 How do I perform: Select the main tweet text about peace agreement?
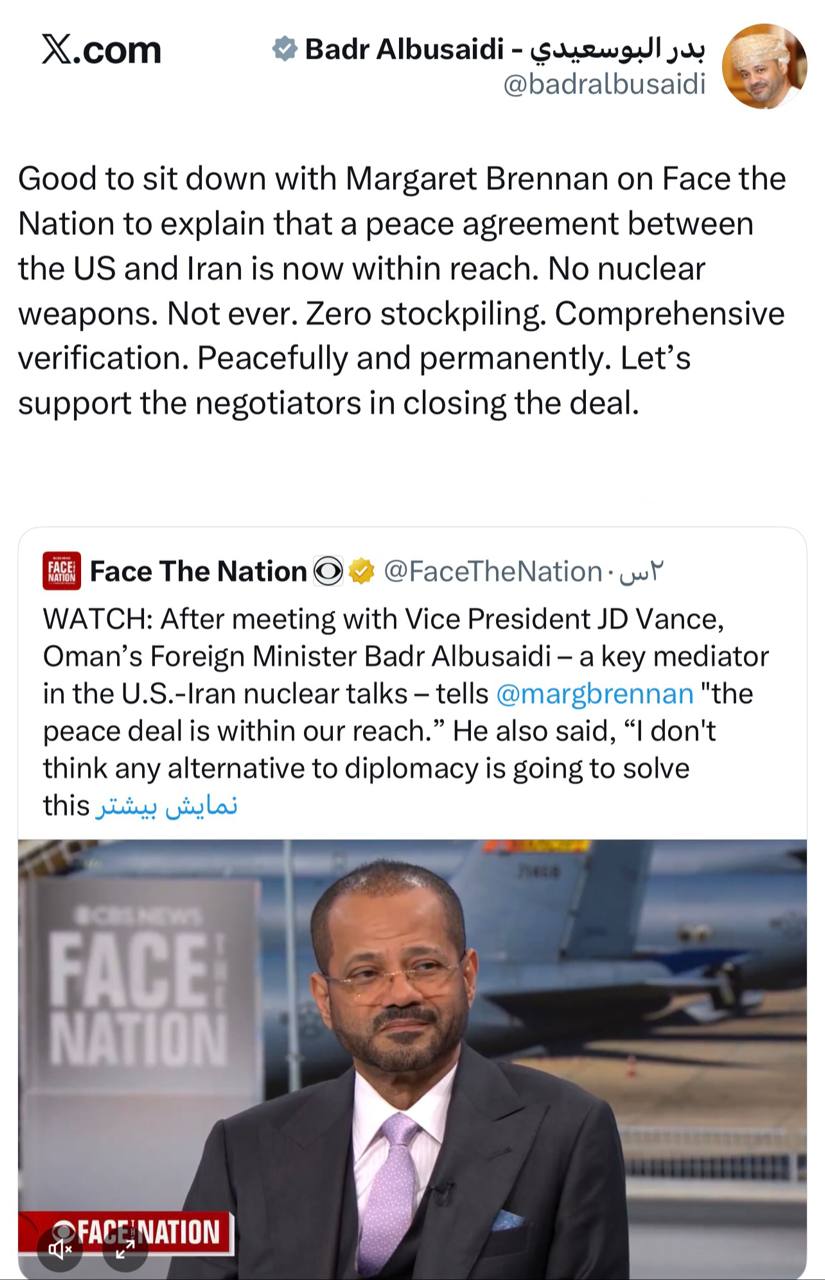402,292
